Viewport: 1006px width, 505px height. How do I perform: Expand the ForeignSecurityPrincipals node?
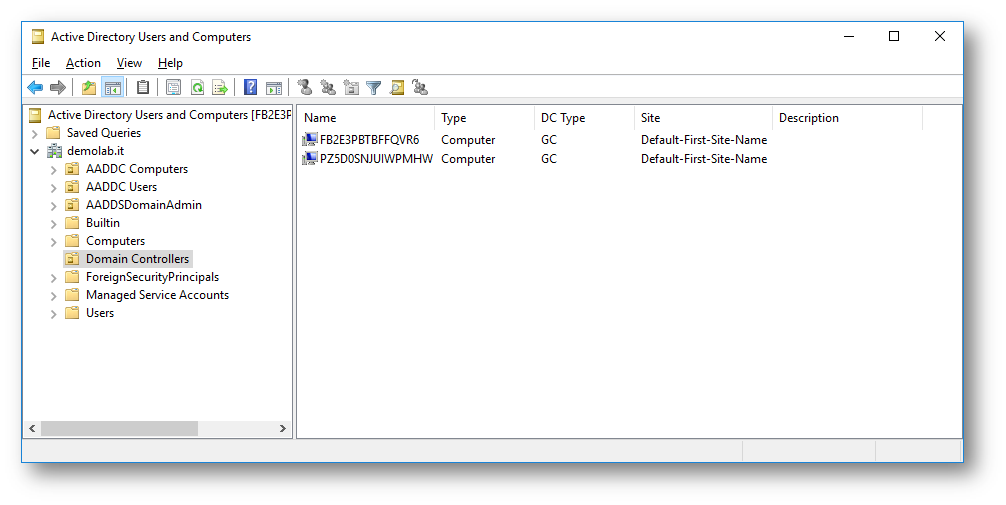click(x=54, y=277)
